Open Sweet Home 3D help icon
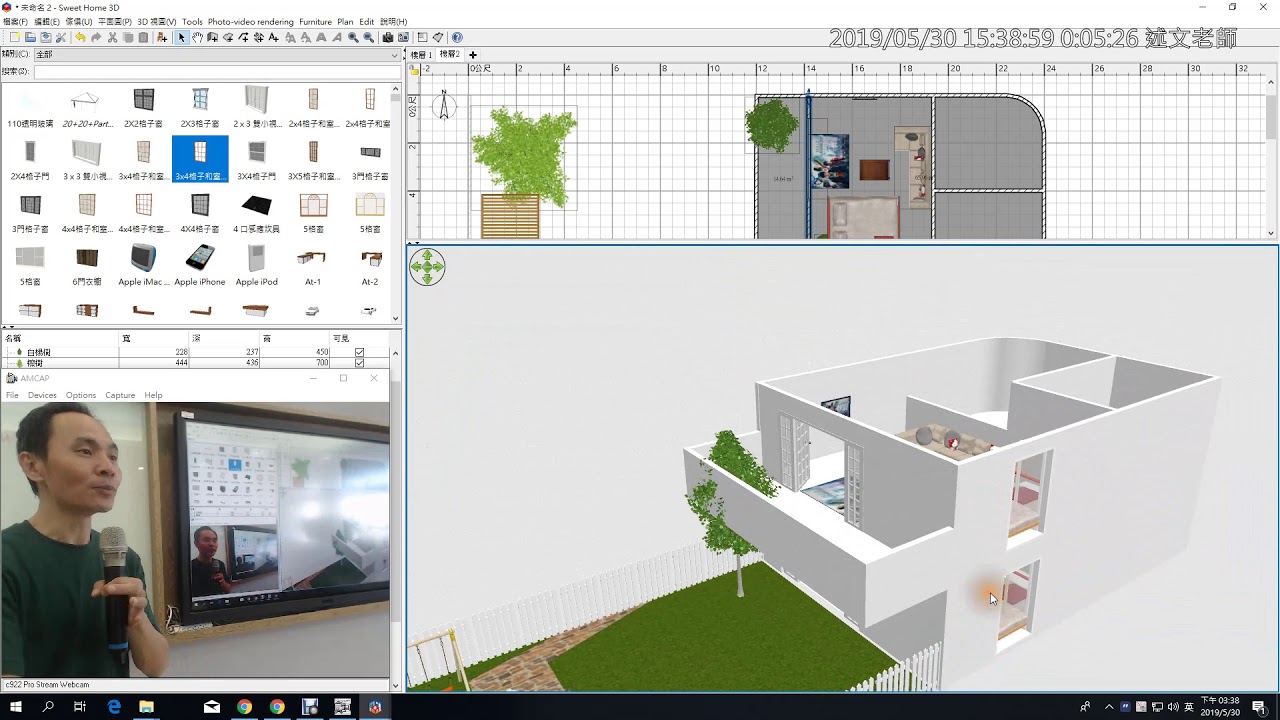Image resolution: width=1280 pixels, height=720 pixels. (457, 37)
